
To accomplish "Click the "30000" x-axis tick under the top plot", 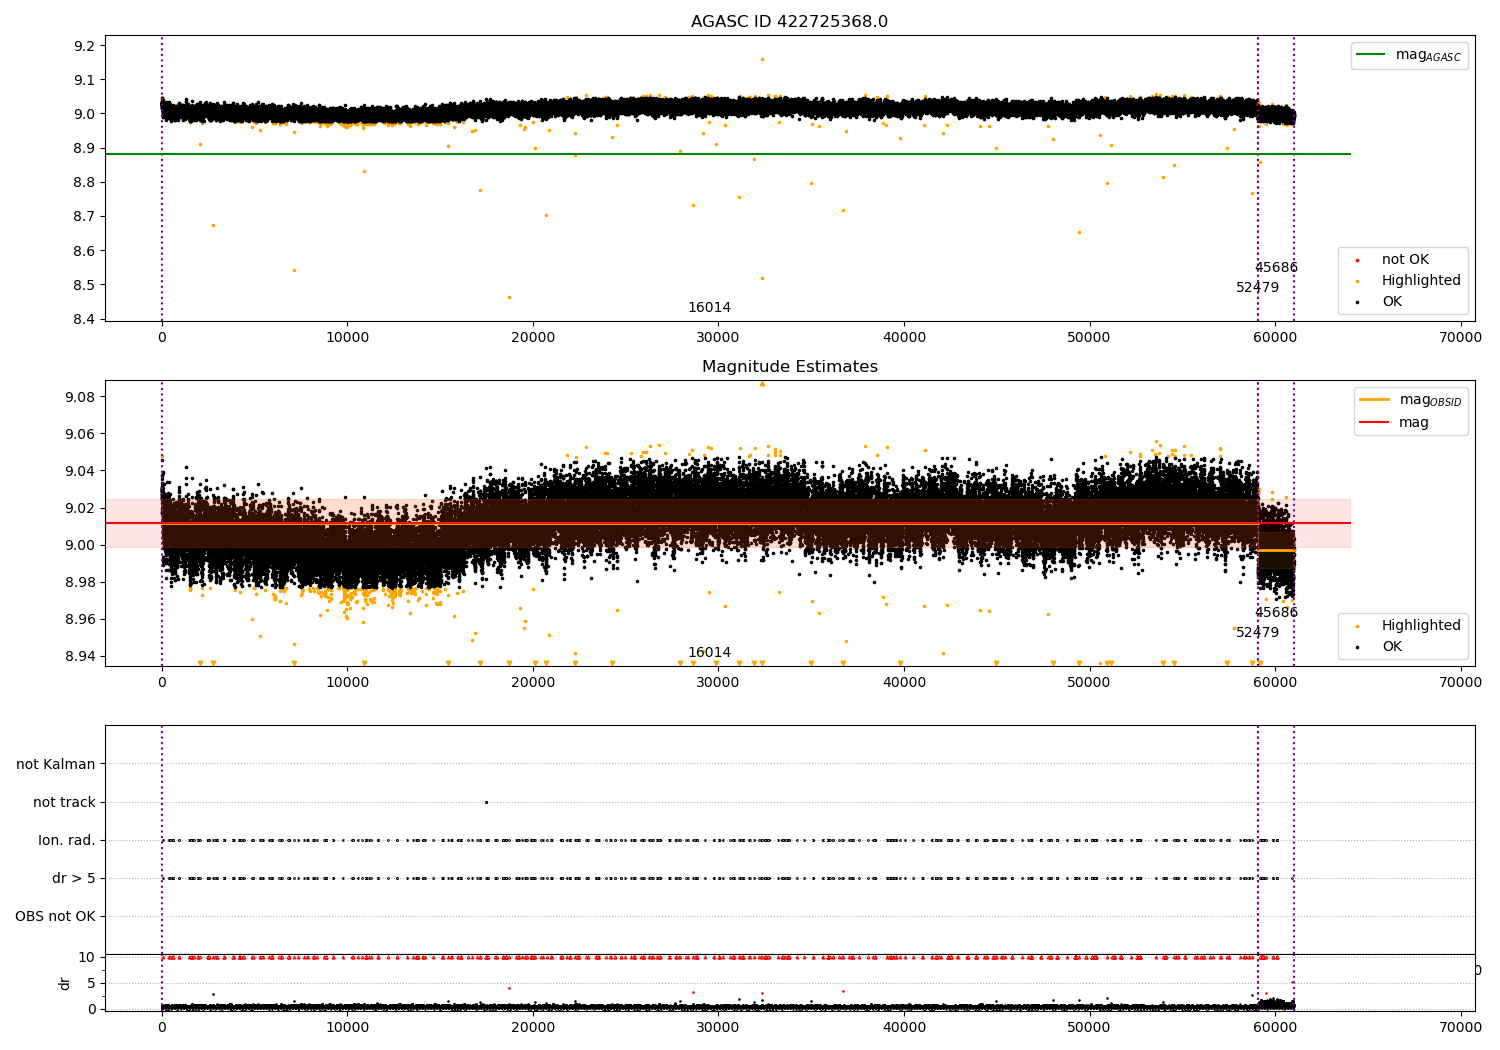I will click(718, 338).
